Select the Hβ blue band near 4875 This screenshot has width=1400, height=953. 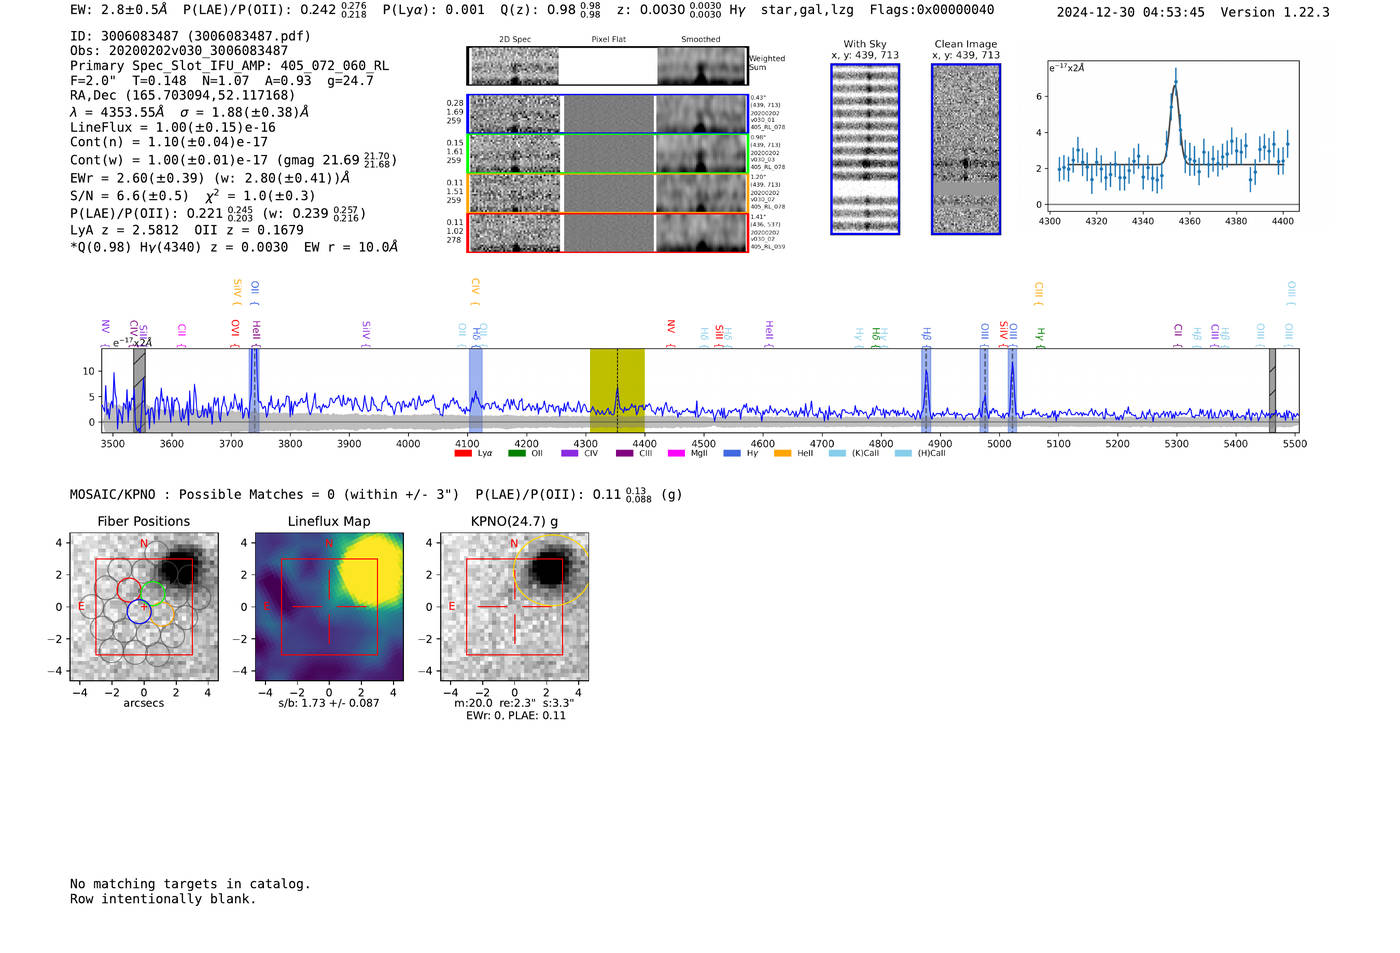tap(926, 391)
